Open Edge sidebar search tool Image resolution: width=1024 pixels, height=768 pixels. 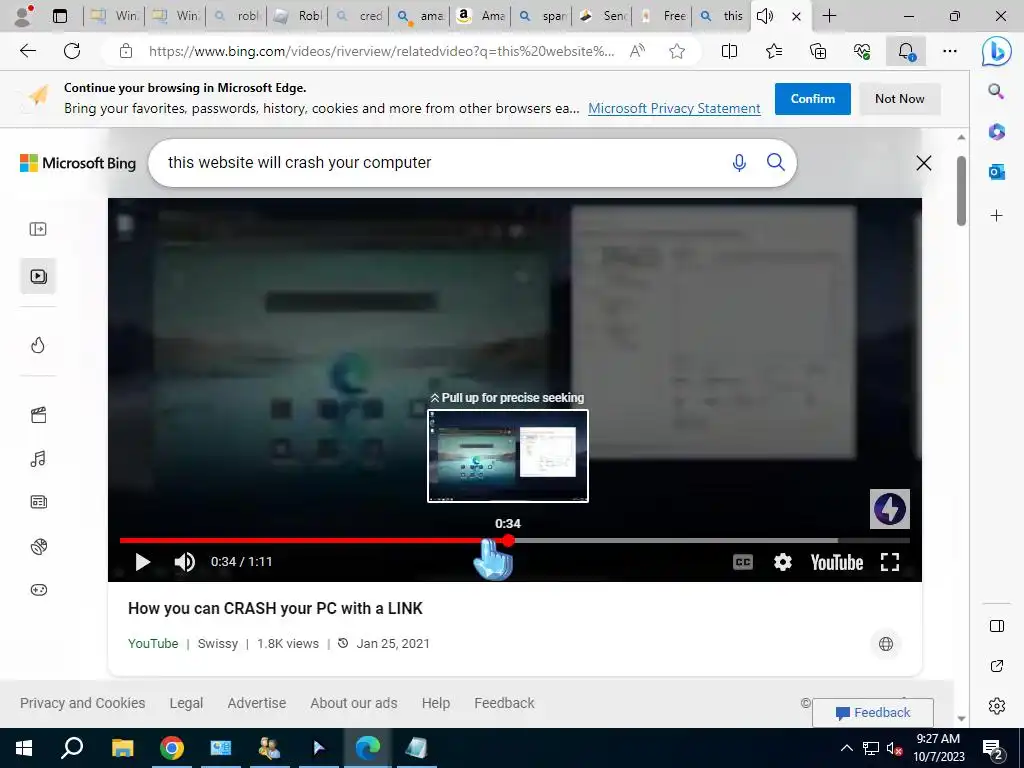996,91
